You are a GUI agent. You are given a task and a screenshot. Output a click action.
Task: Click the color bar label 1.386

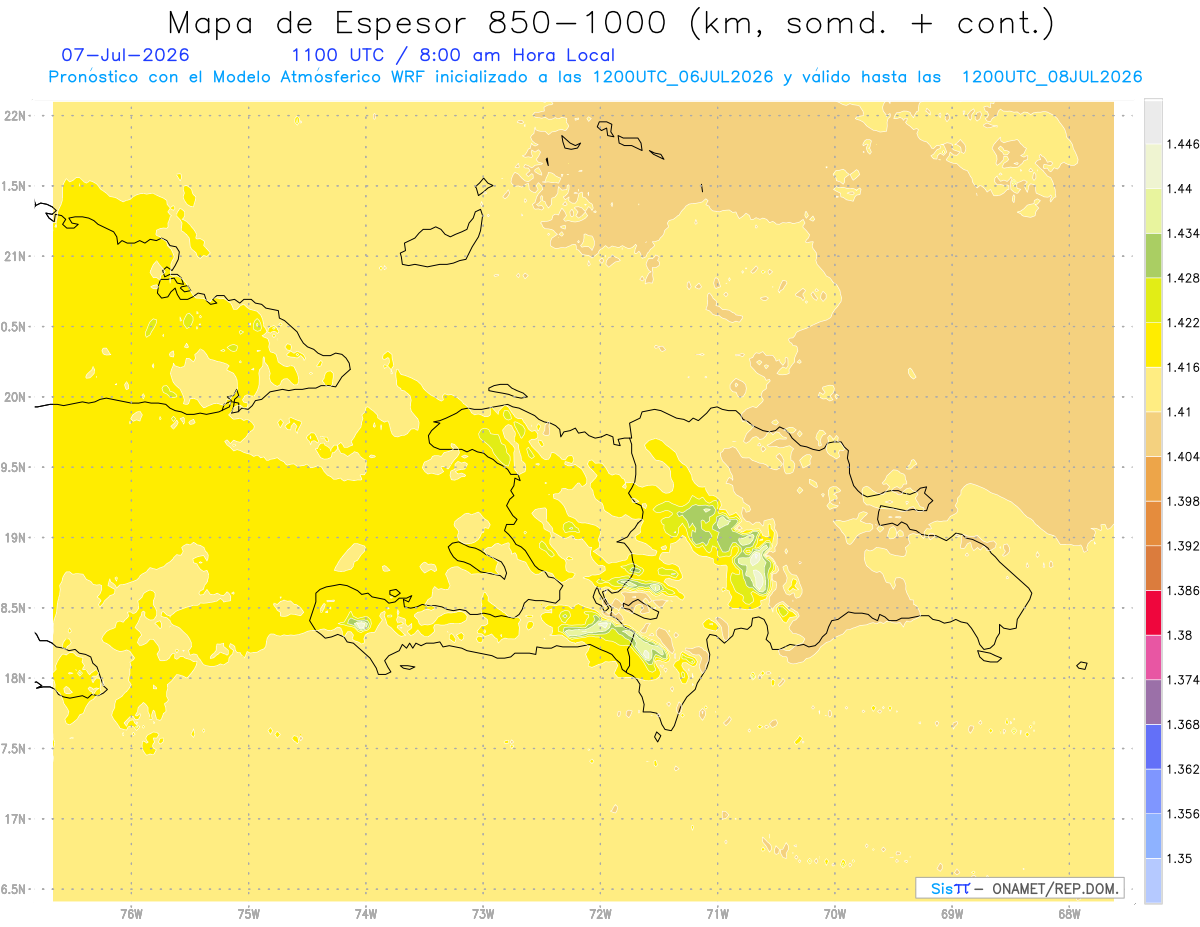(1183, 590)
